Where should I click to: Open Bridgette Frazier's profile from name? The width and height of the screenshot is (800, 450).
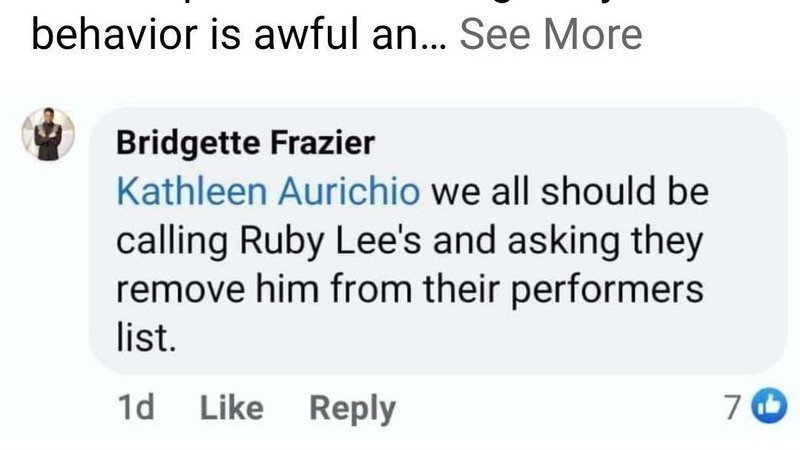point(245,143)
